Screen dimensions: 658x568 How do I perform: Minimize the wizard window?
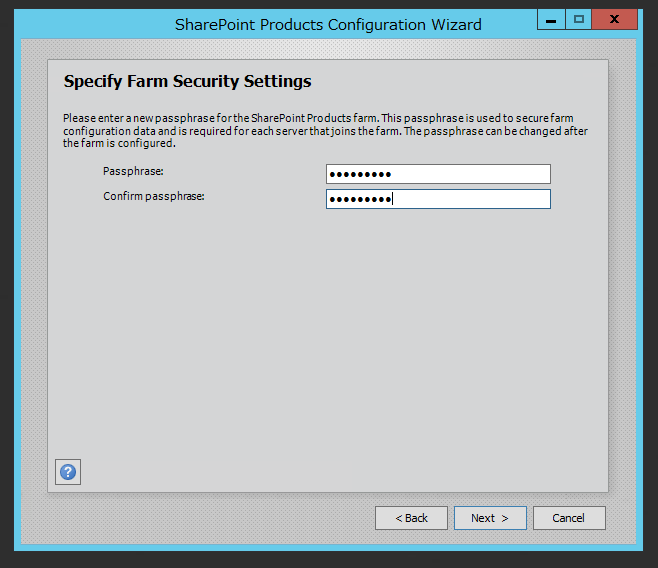coord(551,19)
